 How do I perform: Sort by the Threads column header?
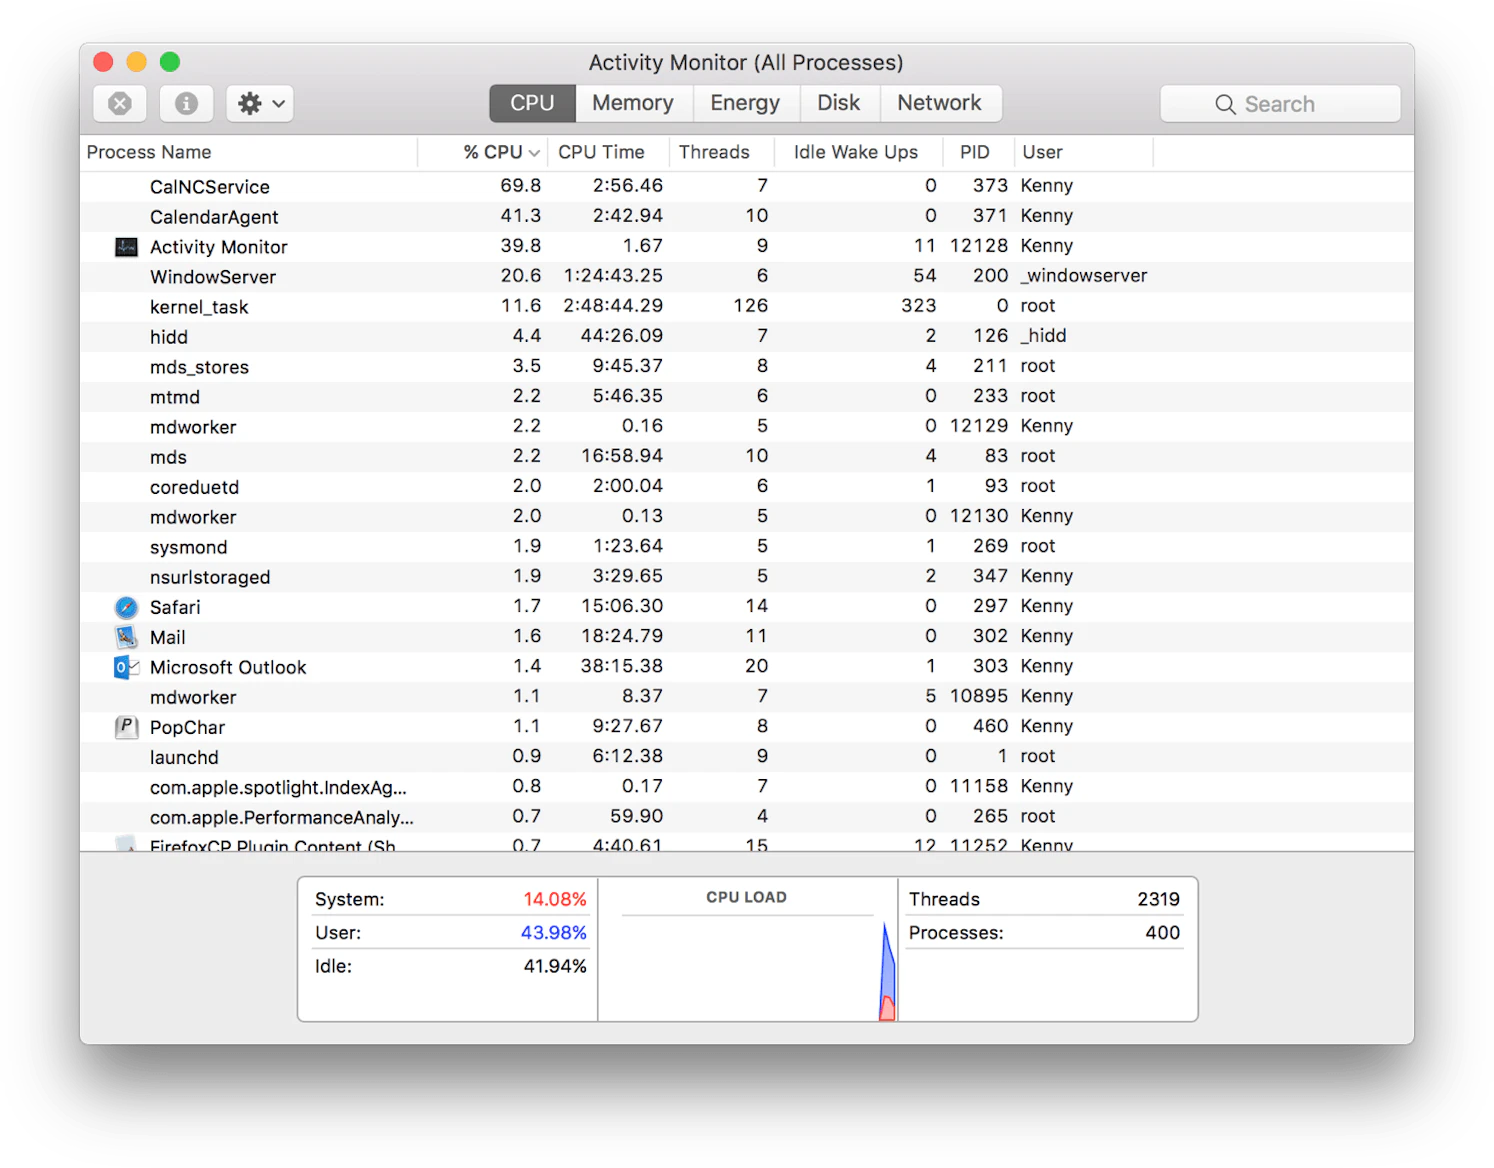tap(714, 152)
